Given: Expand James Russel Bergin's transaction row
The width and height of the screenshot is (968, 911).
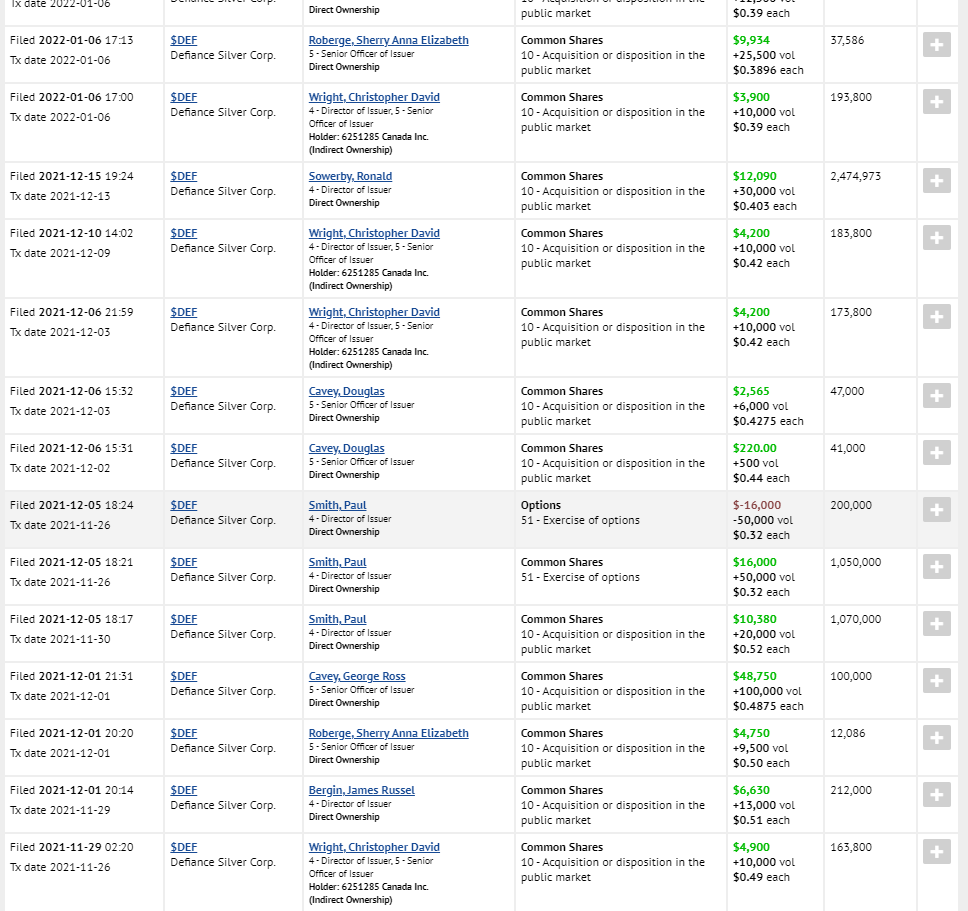Looking at the screenshot, I should tap(937, 794).
